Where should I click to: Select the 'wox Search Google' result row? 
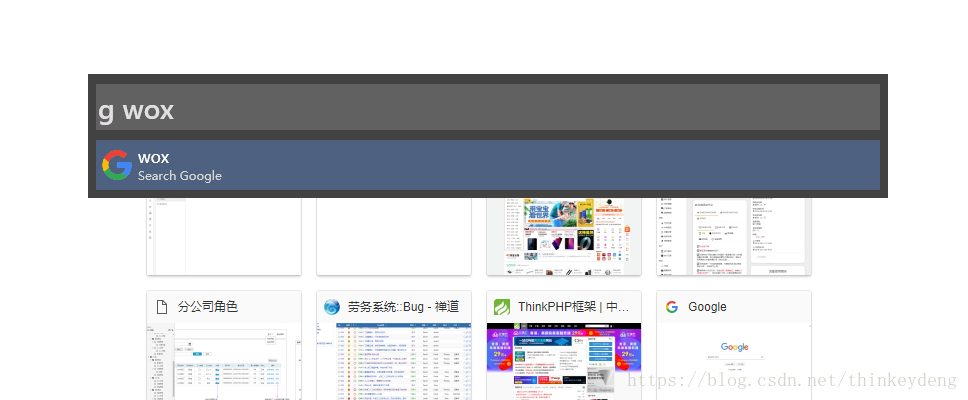488,165
